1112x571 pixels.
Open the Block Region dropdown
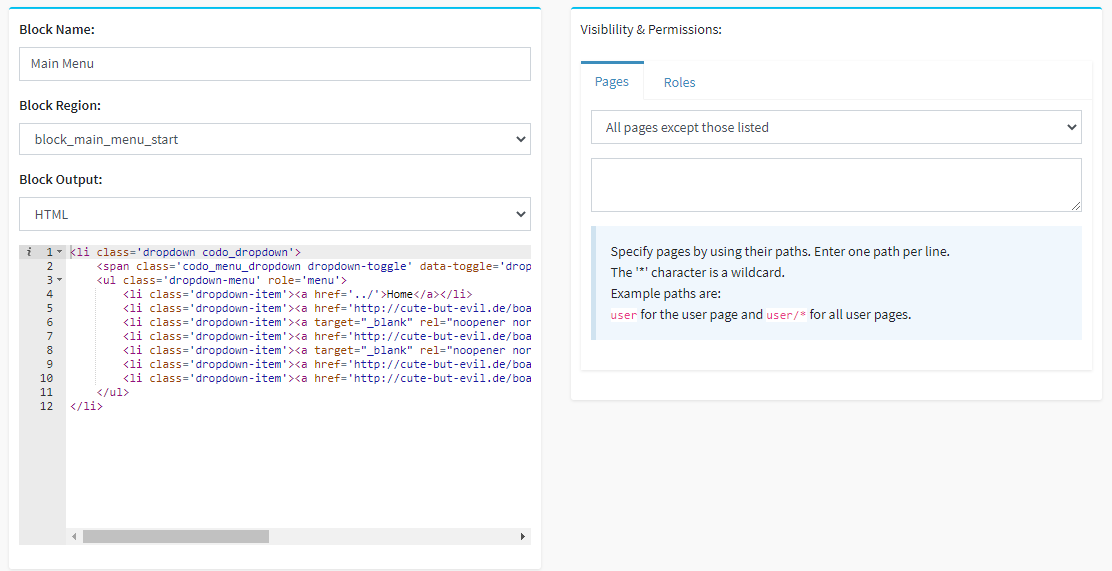(274, 139)
